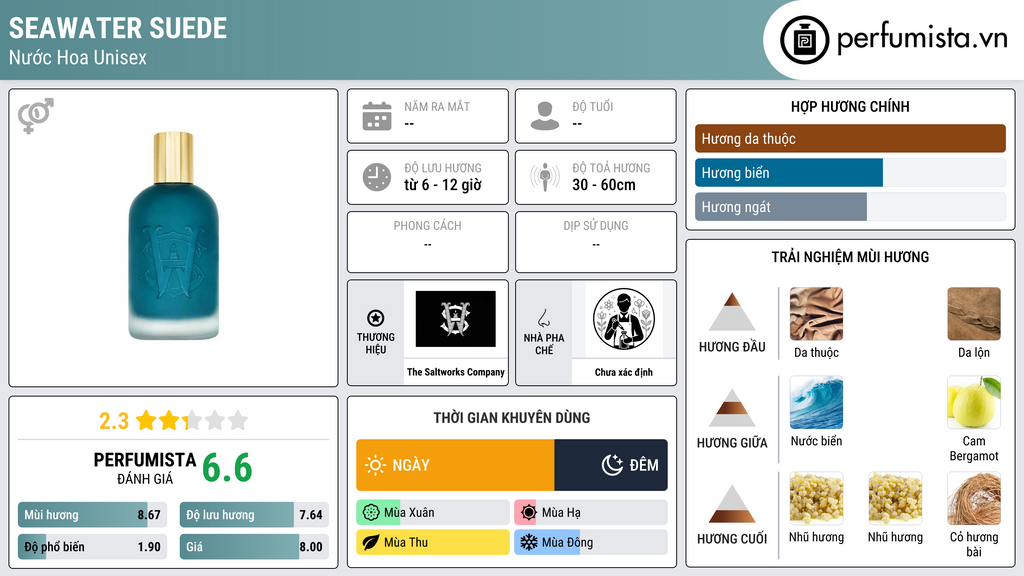Click the 2.3 user rating number
This screenshot has width=1024, height=576.
coord(114,421)
